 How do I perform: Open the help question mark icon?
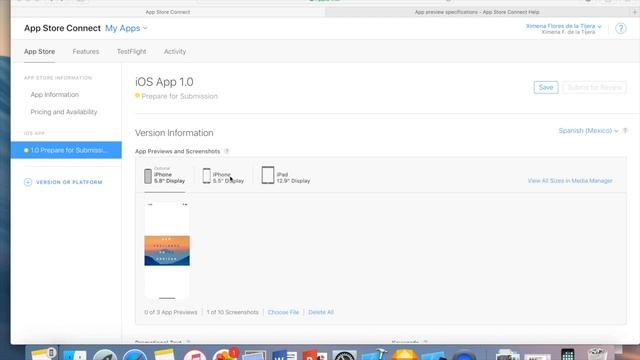tap(620, 28)
